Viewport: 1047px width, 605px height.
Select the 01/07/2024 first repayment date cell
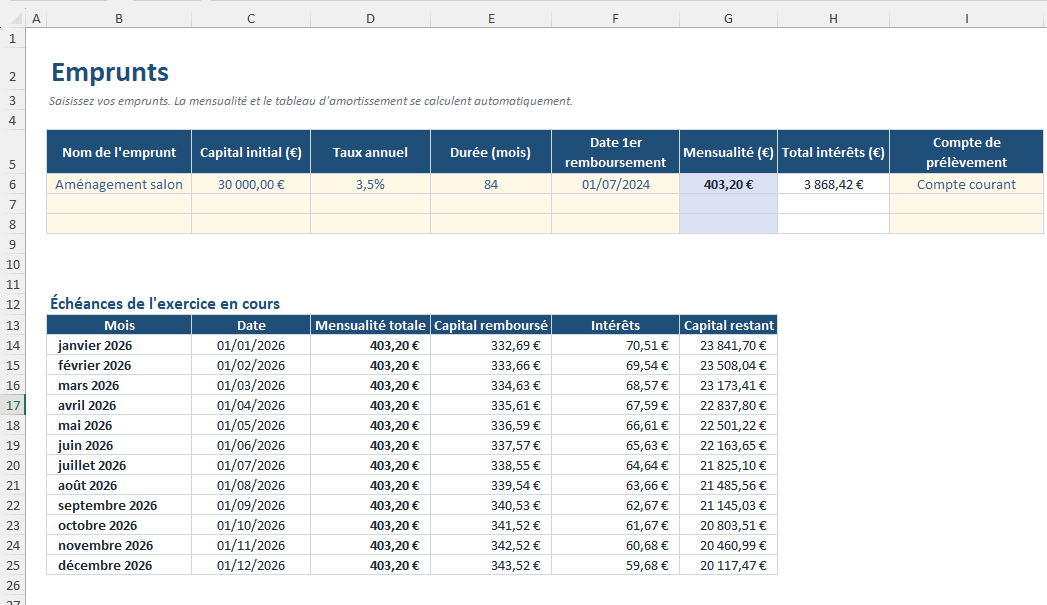(616, 184)
